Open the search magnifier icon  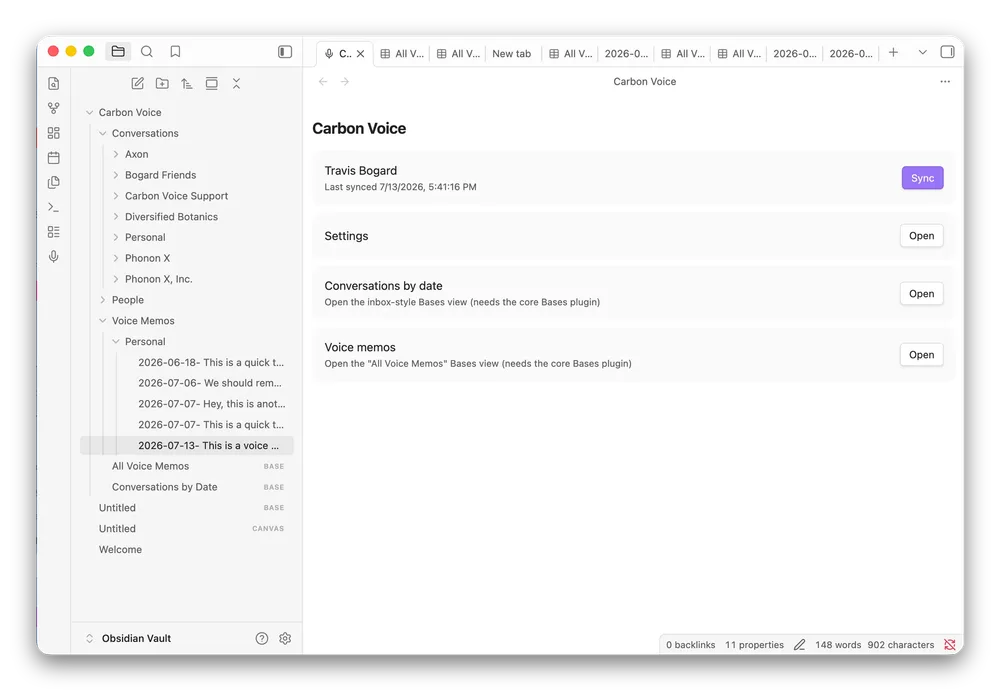tap(147, 52)
